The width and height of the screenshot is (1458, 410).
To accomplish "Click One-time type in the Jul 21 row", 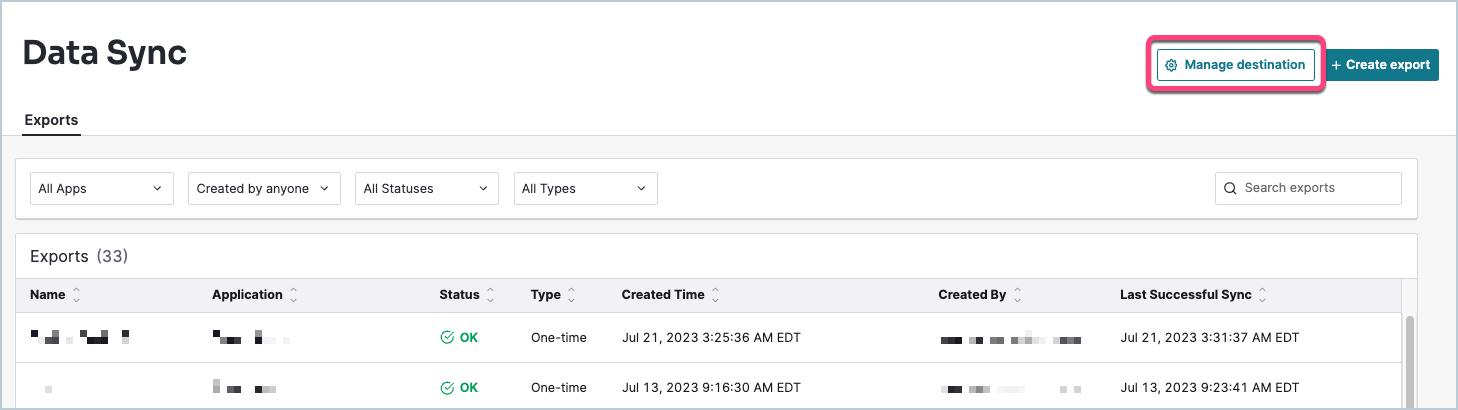I will [x=559, y=338].
